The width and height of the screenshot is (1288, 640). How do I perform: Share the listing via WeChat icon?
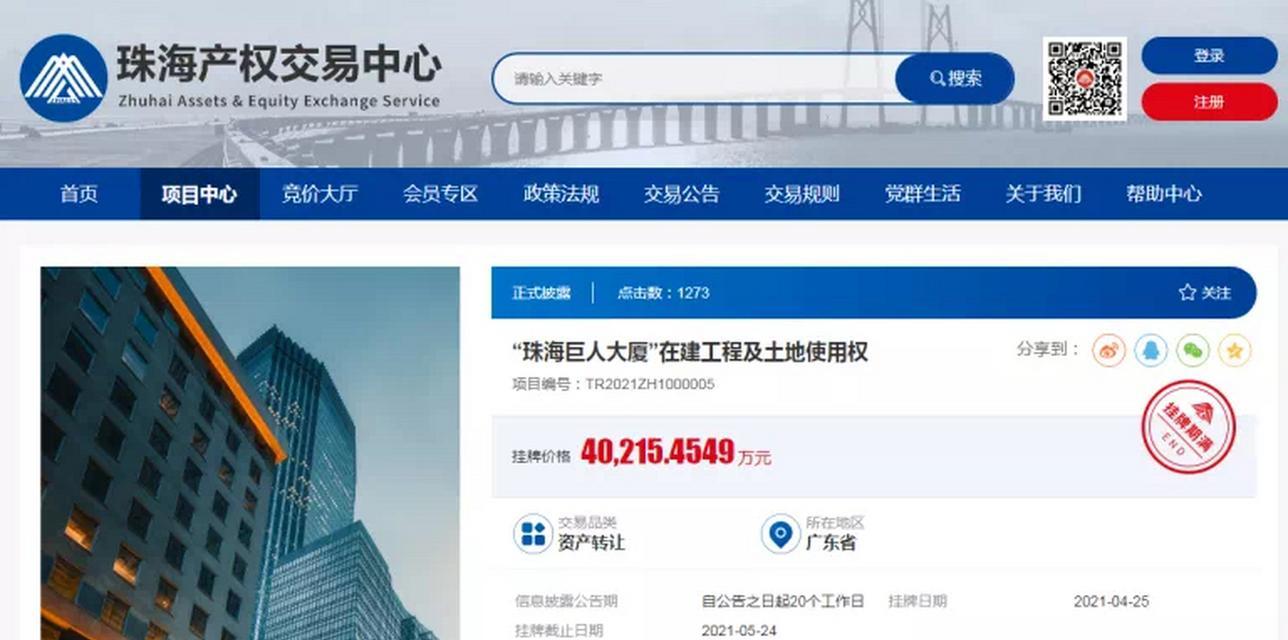coord(1192,351)
